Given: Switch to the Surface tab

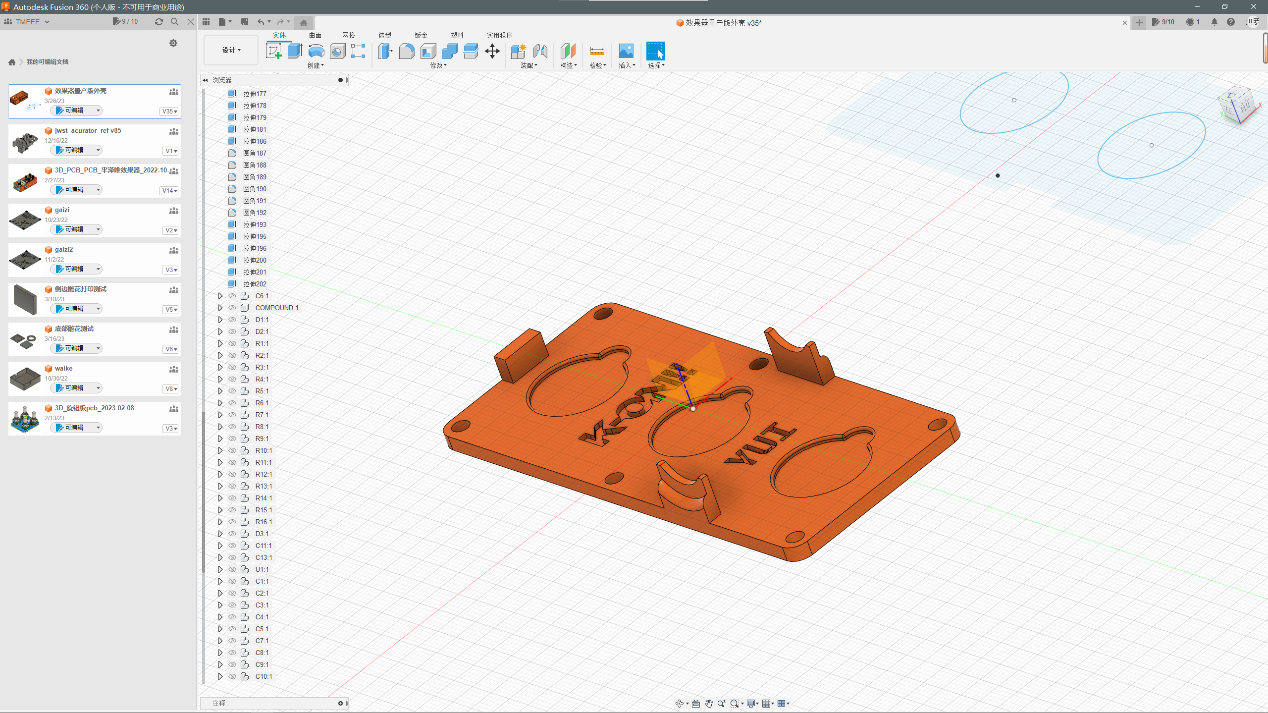Looking at the screenshot, I should [315, 35].
